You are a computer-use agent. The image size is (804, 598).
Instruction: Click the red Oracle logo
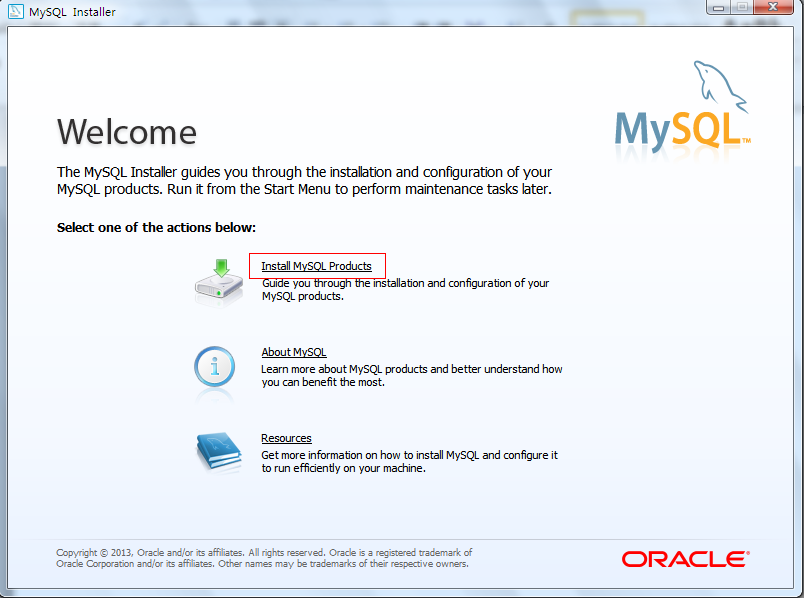pos(684,558)
